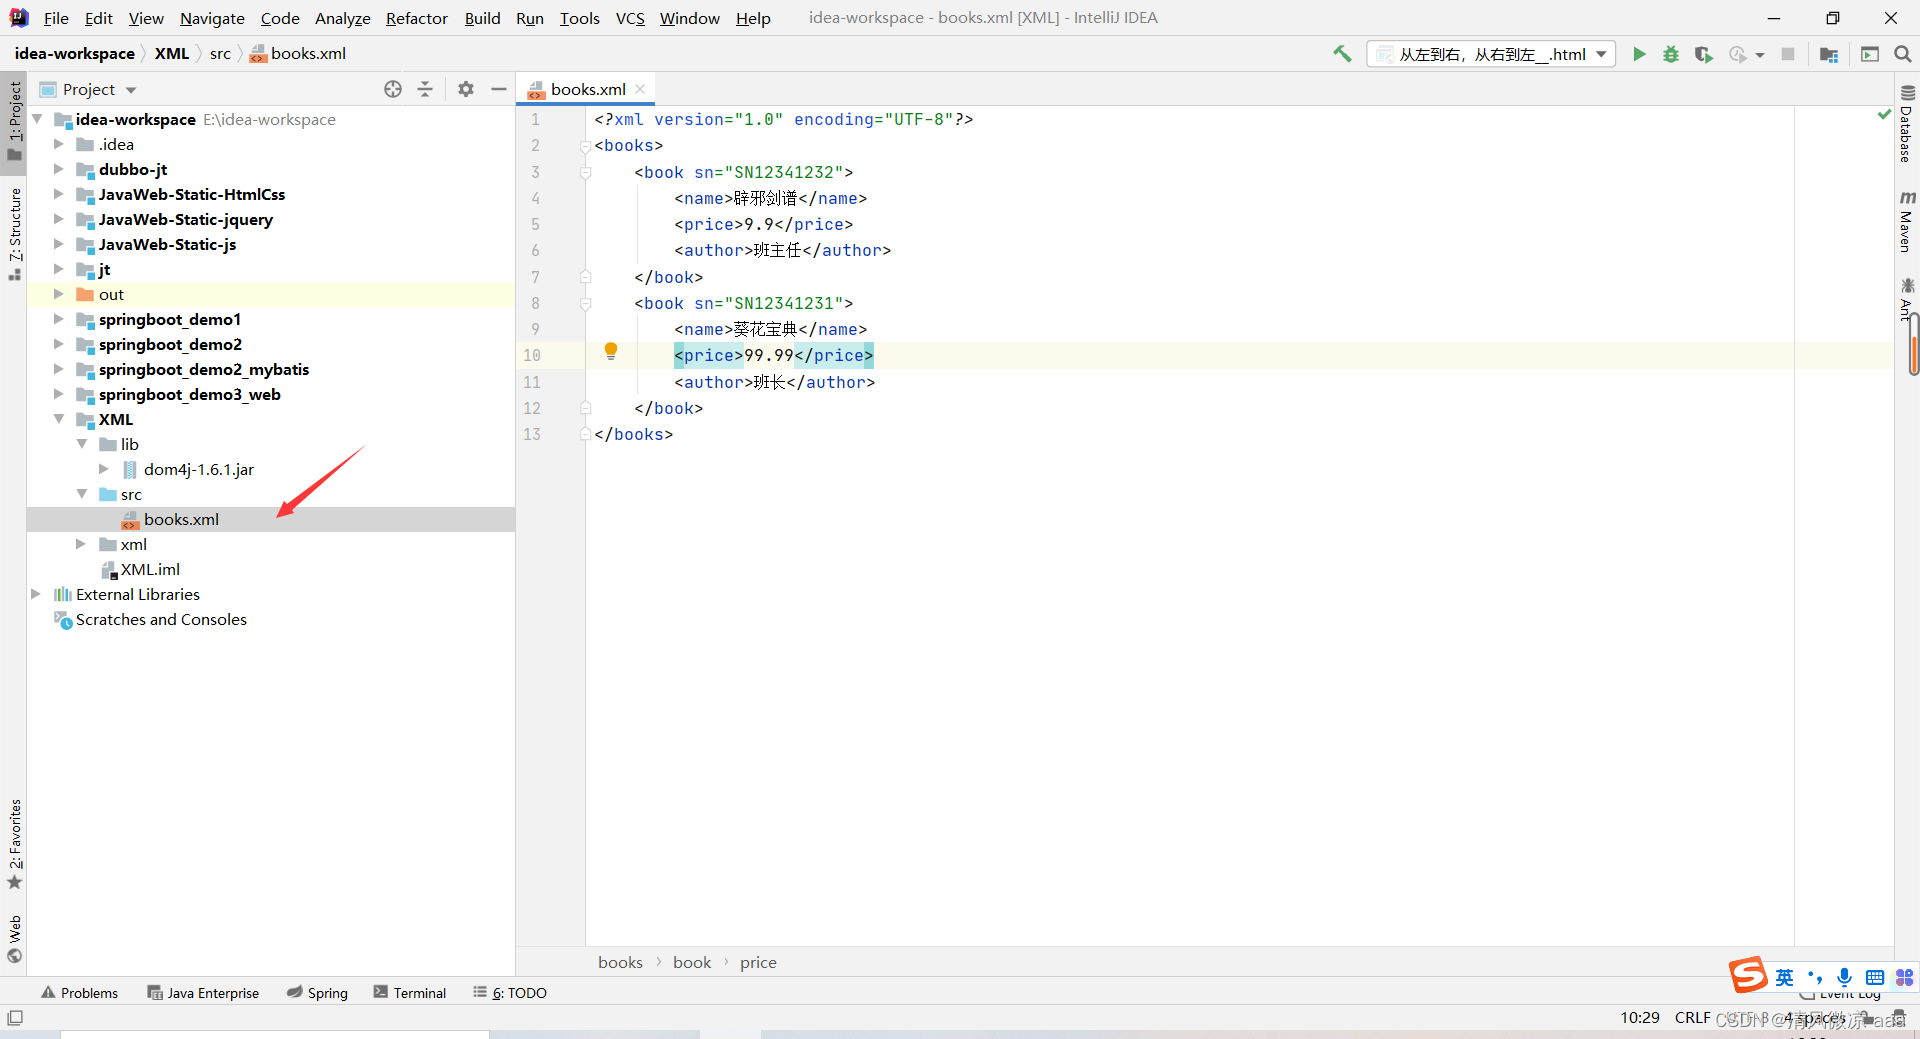
Task: Click price in editor breadcrumb
Action: tap(758, 962)
